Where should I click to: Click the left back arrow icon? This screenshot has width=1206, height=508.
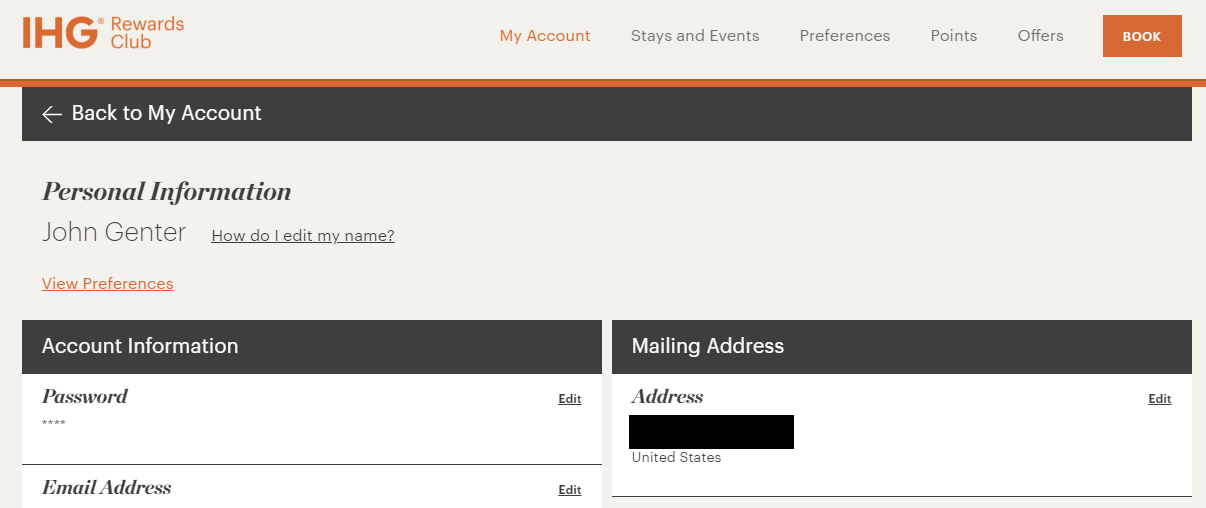coord(52,114)
